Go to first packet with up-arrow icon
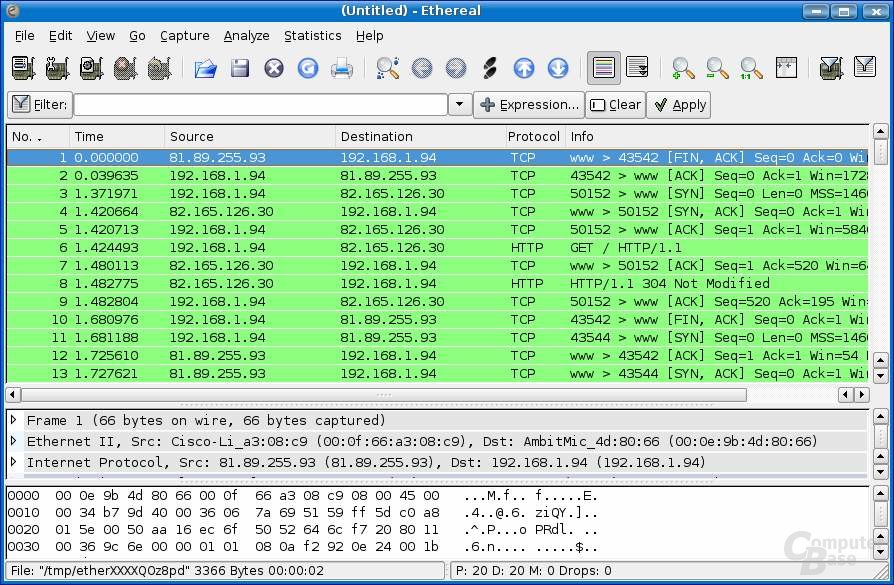894x585 pixels. (x=524, y=68)
